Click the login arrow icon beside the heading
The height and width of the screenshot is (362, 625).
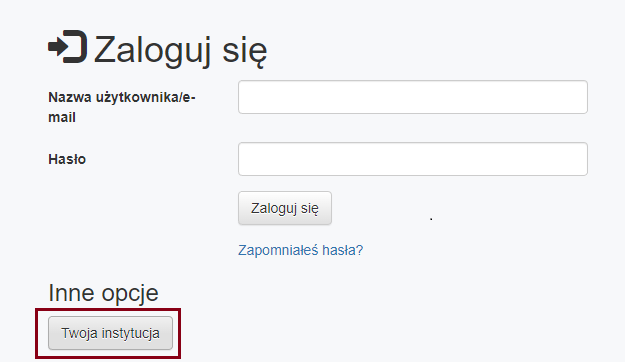[x=67, y=47]
